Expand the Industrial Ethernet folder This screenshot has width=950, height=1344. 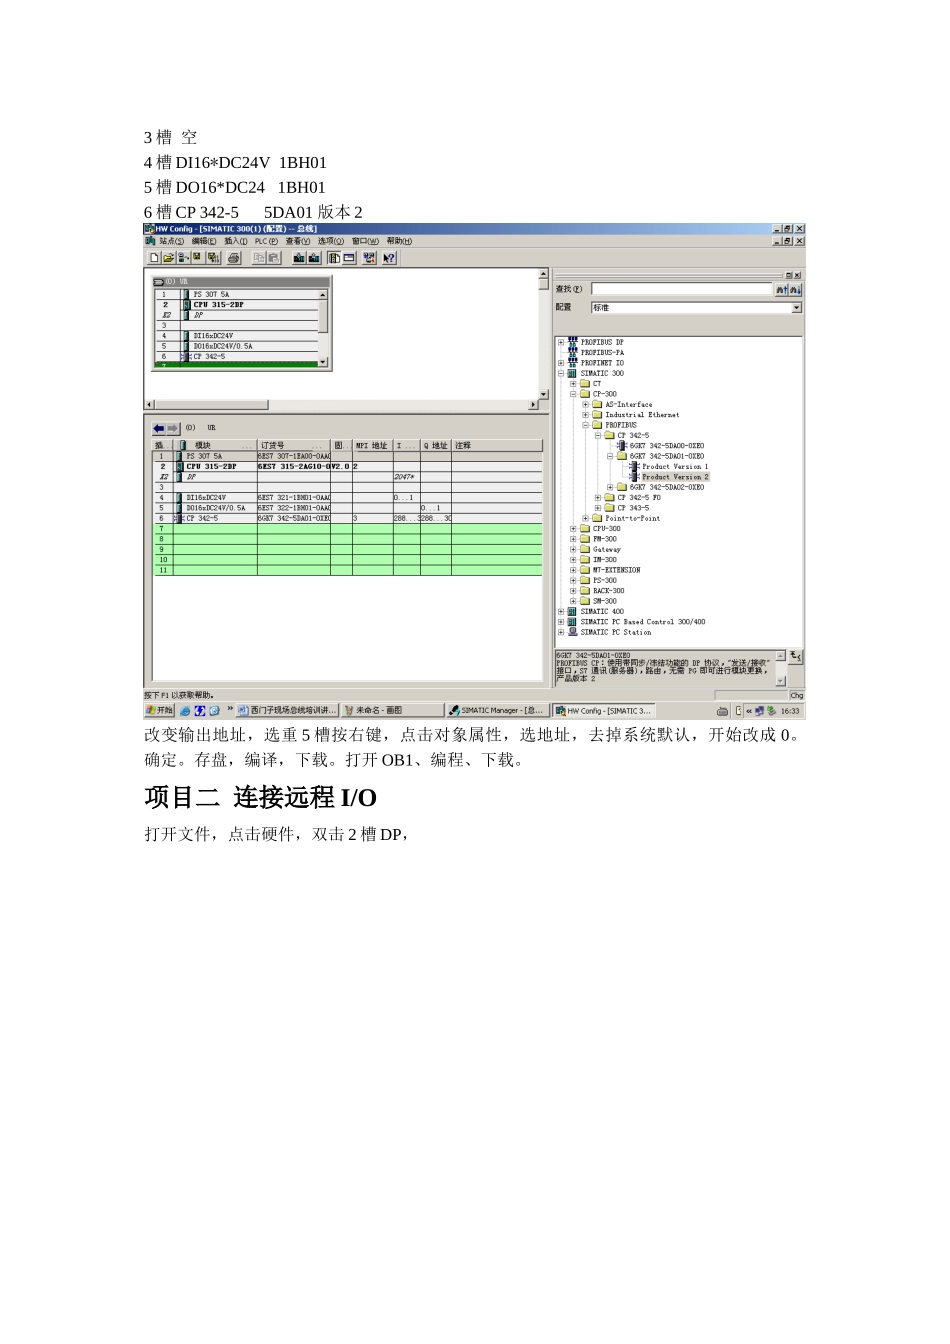tap(585, 415)
